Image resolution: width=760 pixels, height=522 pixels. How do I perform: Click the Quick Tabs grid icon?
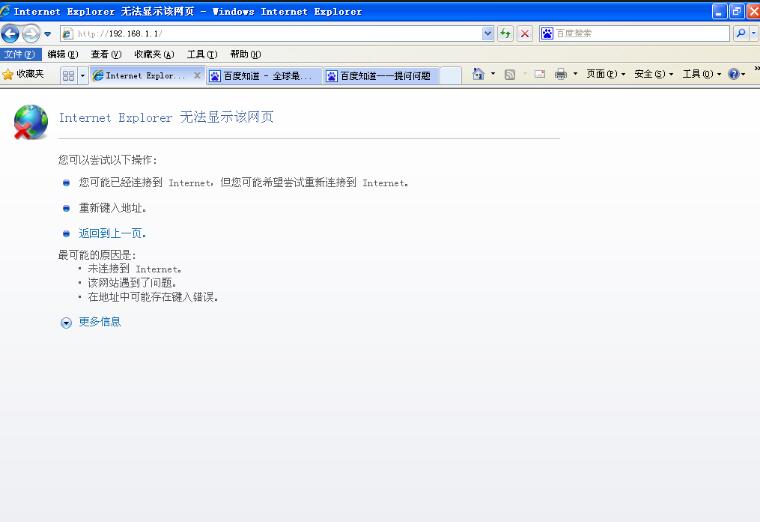point(68,76)
